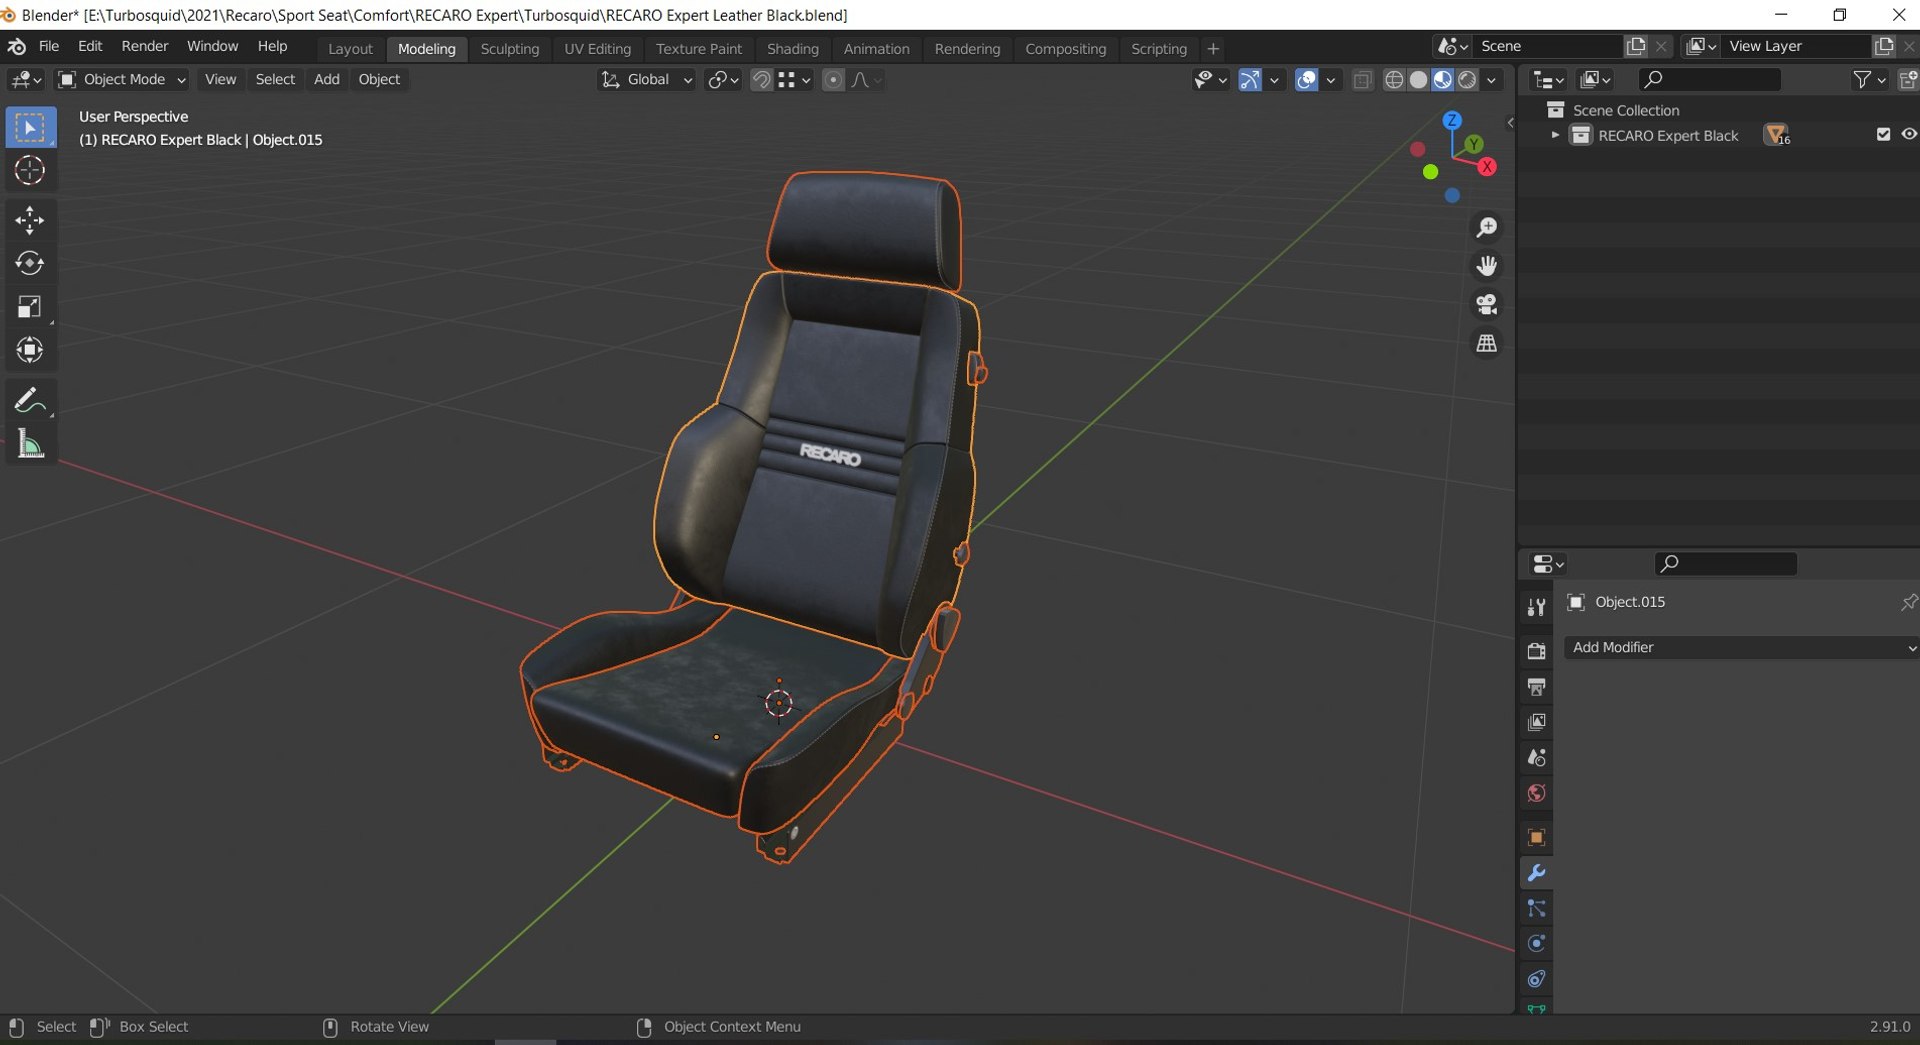Toggle the camera view icon
Viewport: 1920px width, 1045px height.
(x=1487, y=305)
